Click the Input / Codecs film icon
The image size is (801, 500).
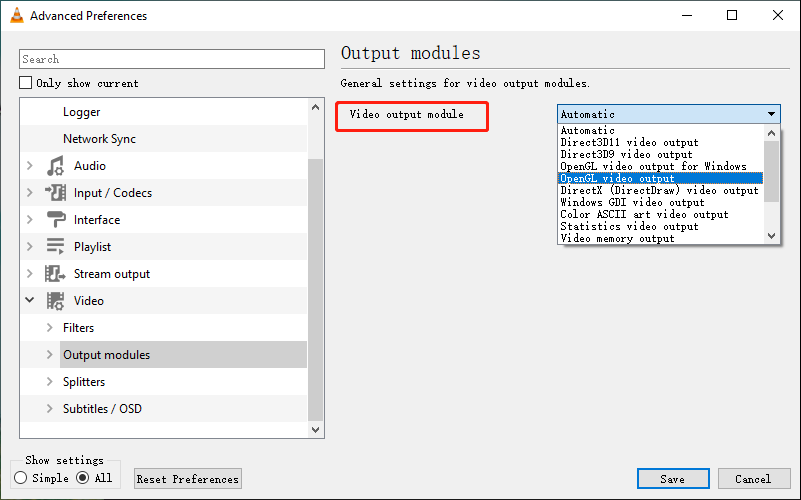55,193
